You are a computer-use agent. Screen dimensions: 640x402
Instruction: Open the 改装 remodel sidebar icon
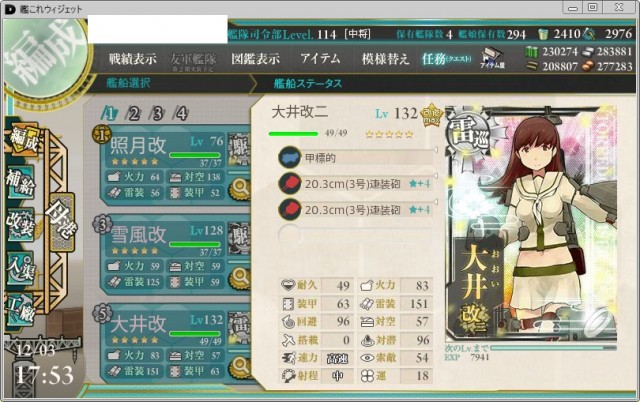point(20,225)
